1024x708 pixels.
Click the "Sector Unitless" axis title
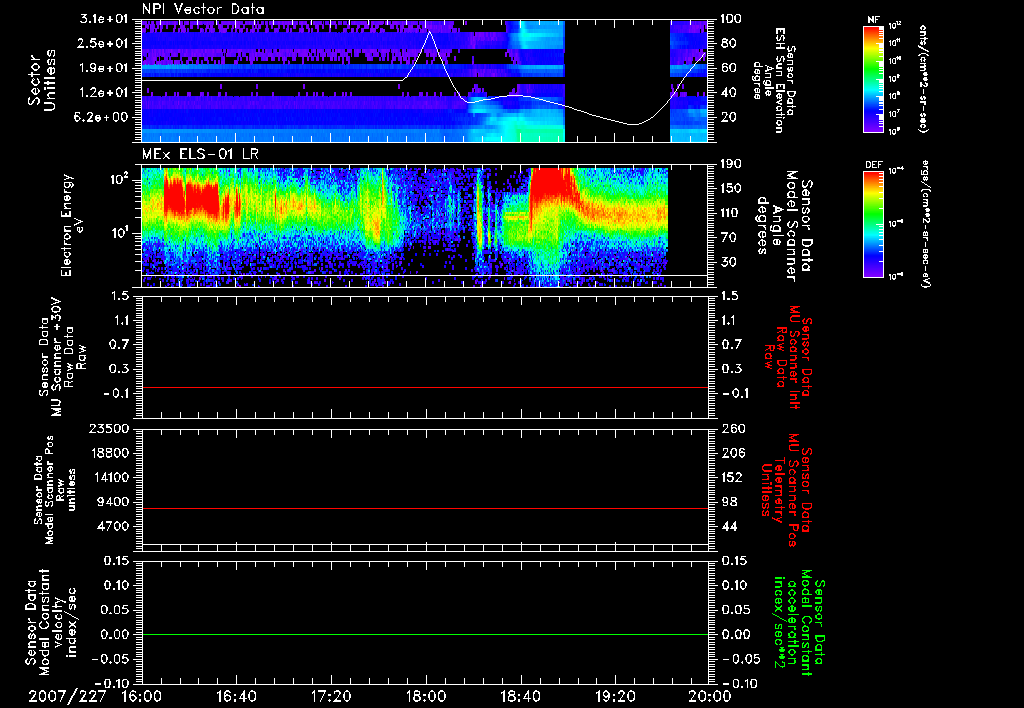tap(42, 80)
